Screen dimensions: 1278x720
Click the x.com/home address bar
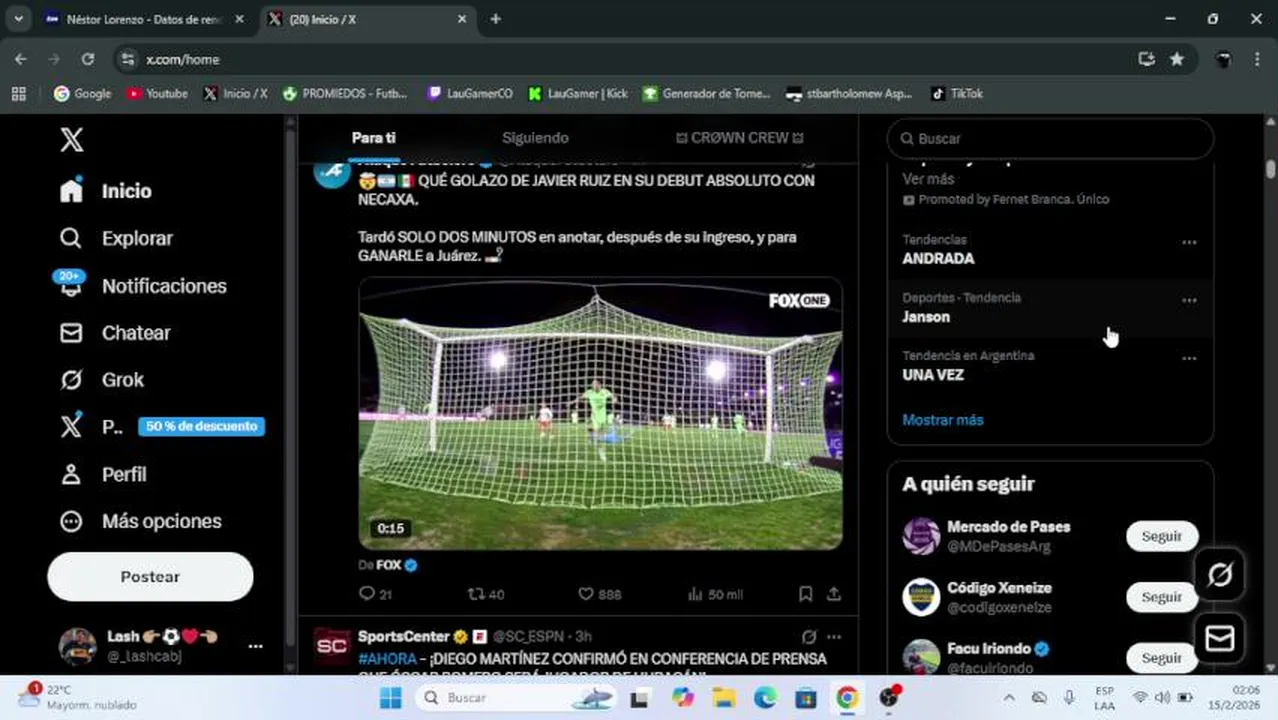point(620,59)
